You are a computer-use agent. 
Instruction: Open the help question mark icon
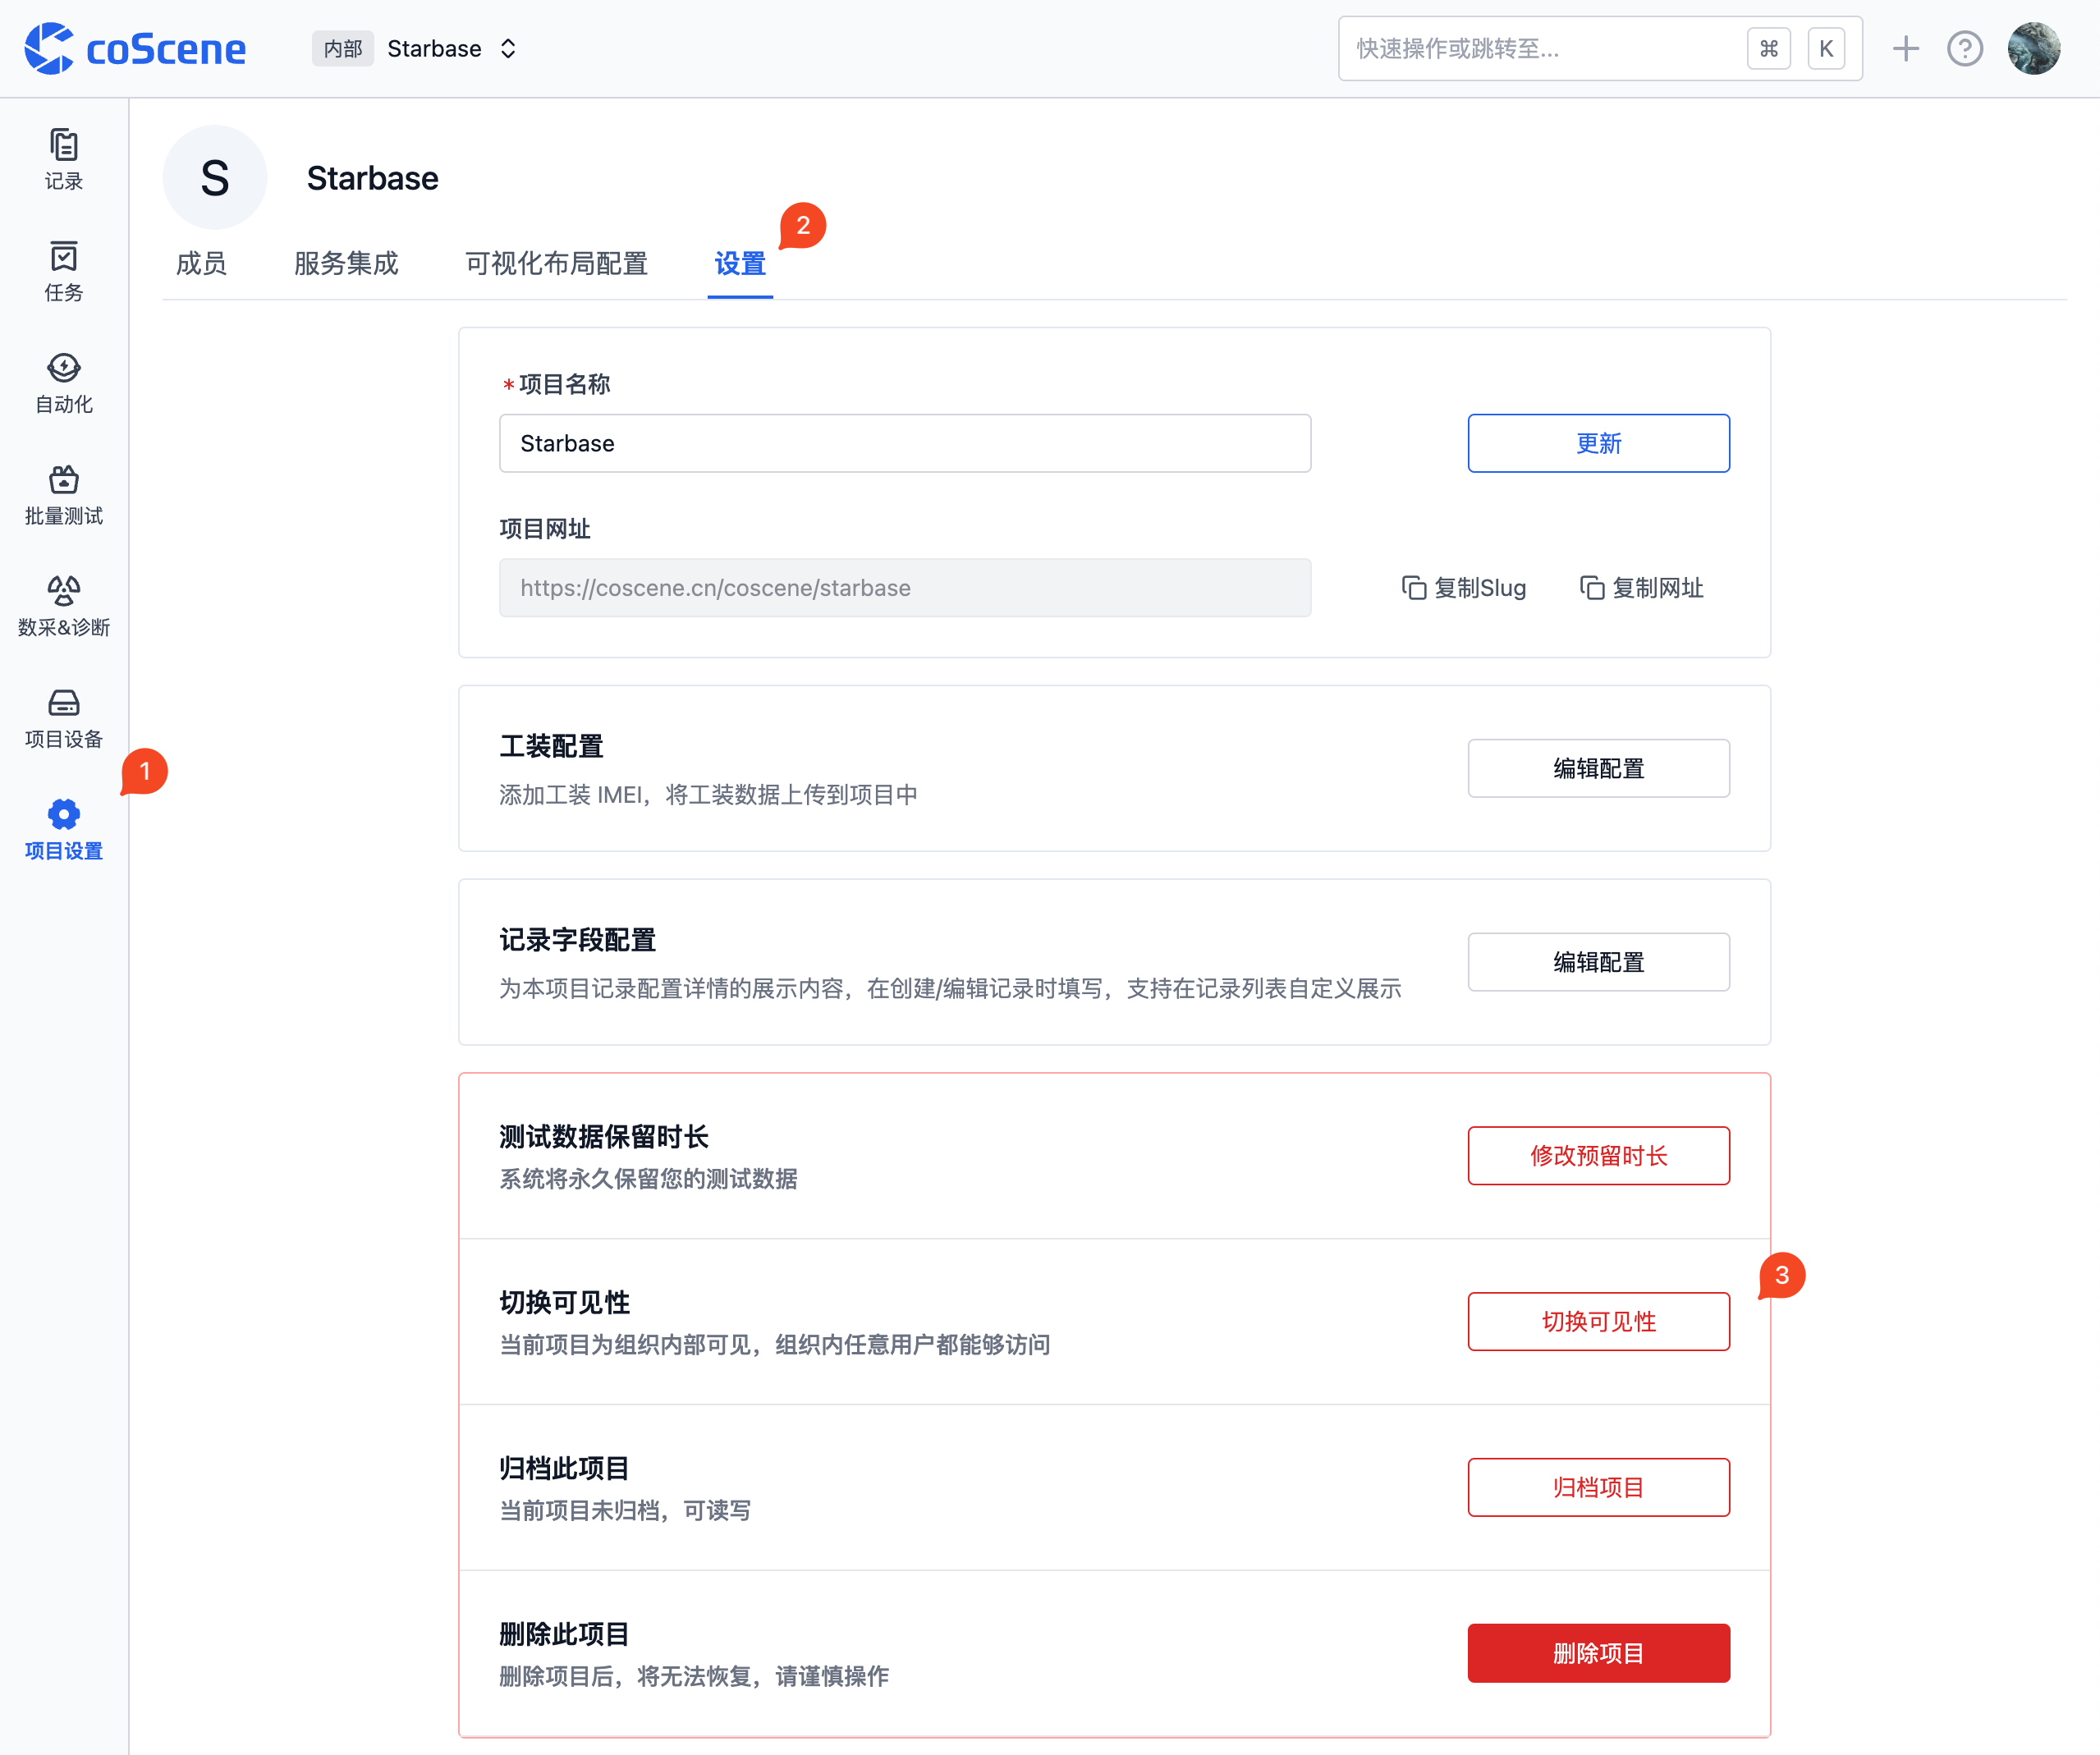pyautogui.click(x=1964, y=48)
